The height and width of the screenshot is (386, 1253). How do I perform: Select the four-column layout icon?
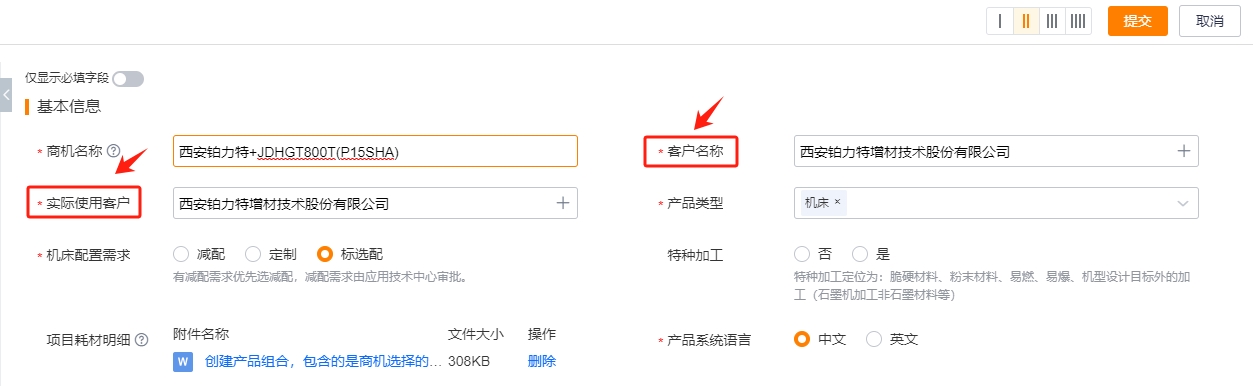tap(1078, 21)
